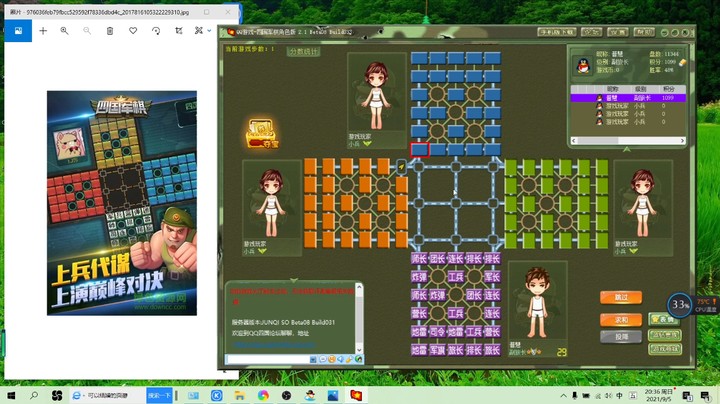Click the plus add-to icon in Photos
The image size is (720, 404).
(43, 31)
